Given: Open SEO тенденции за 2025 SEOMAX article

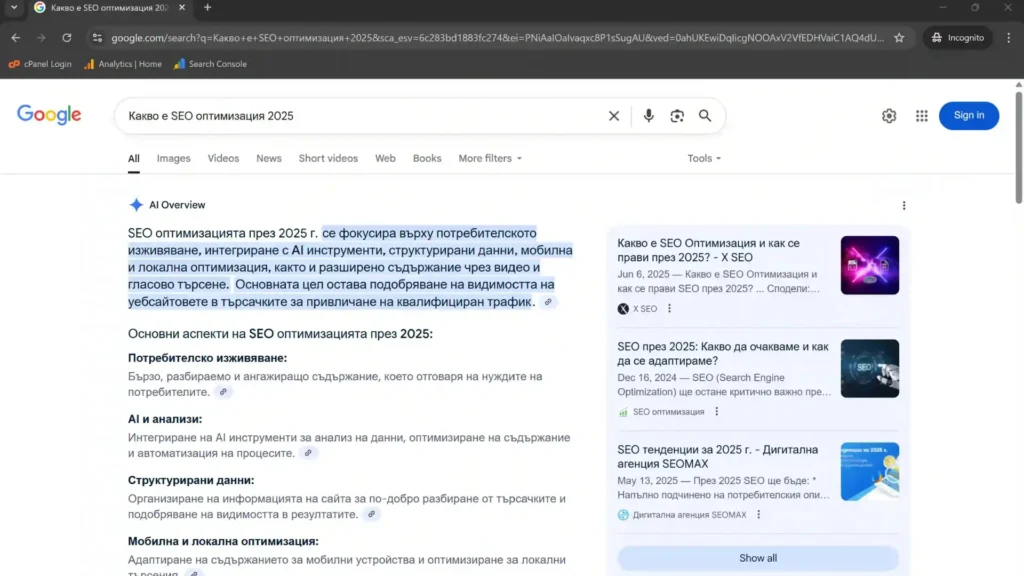Looking at the screenshot, I should tap(717, 456).
